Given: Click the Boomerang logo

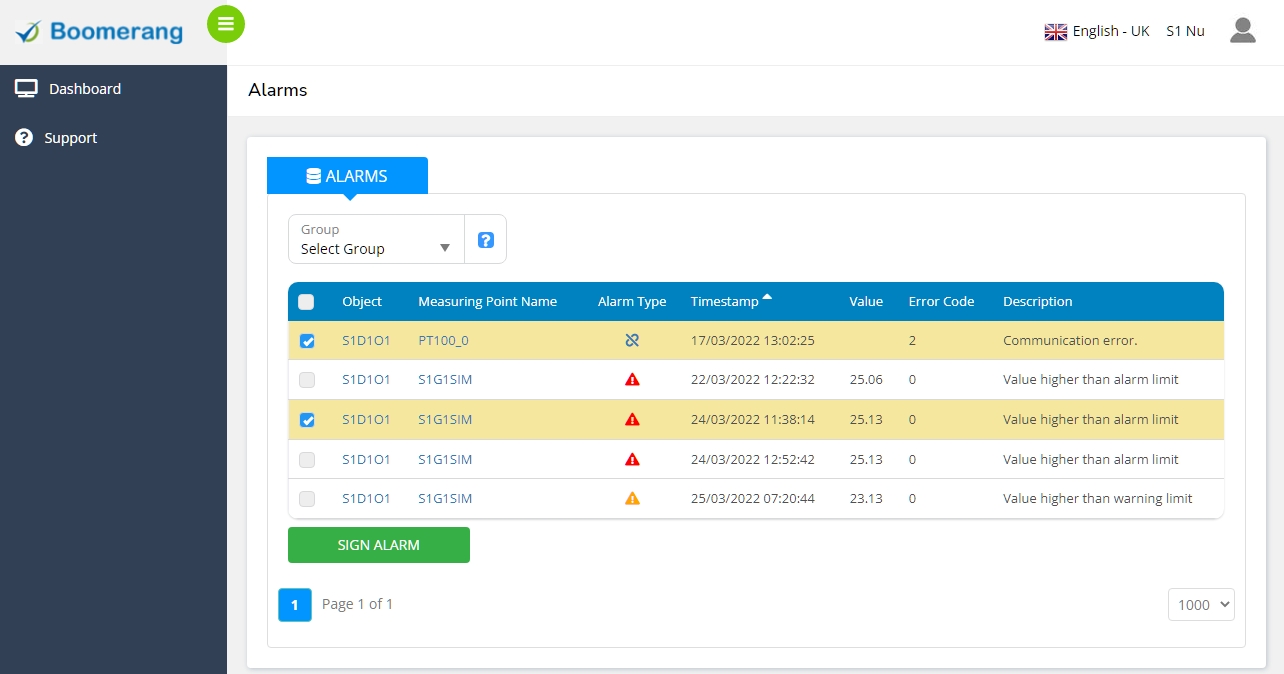Looking at the screenshot, I should 100,32.
